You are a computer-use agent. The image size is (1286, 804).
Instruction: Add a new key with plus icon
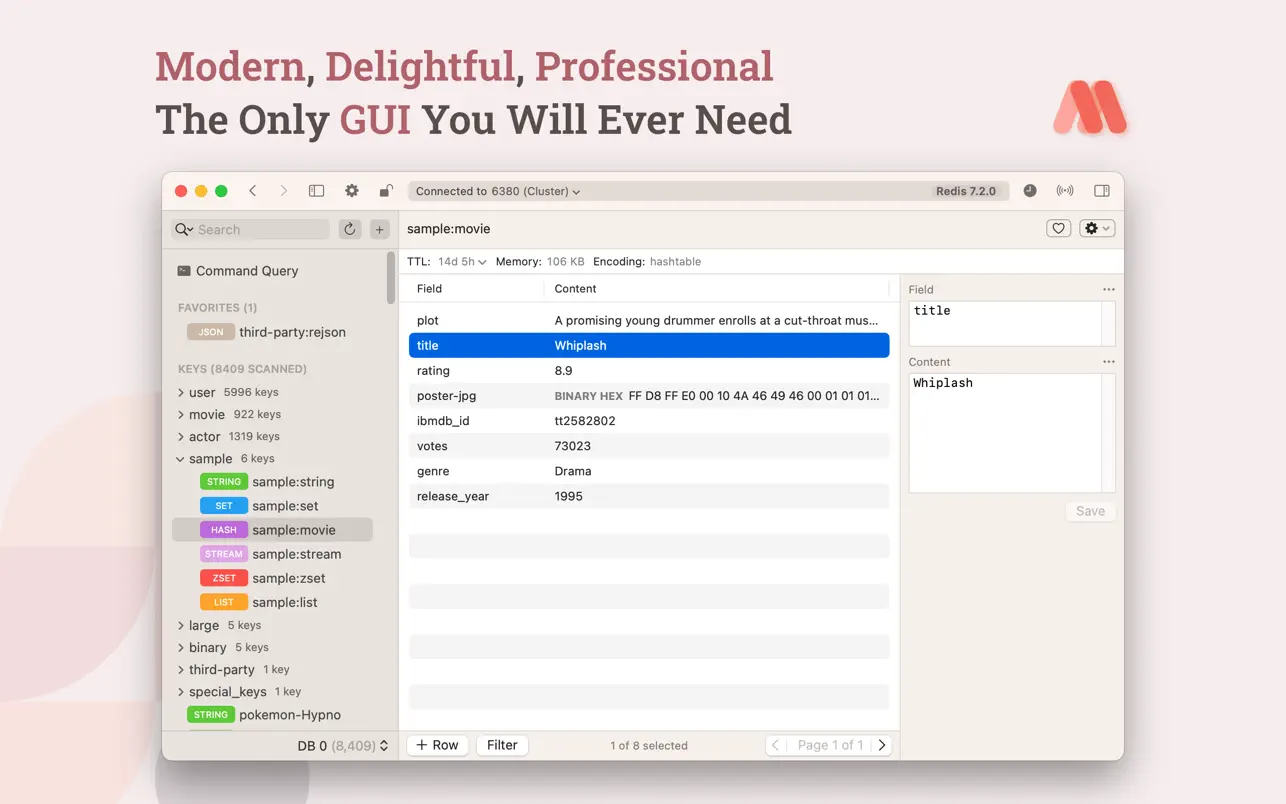(x=380, y=230)
